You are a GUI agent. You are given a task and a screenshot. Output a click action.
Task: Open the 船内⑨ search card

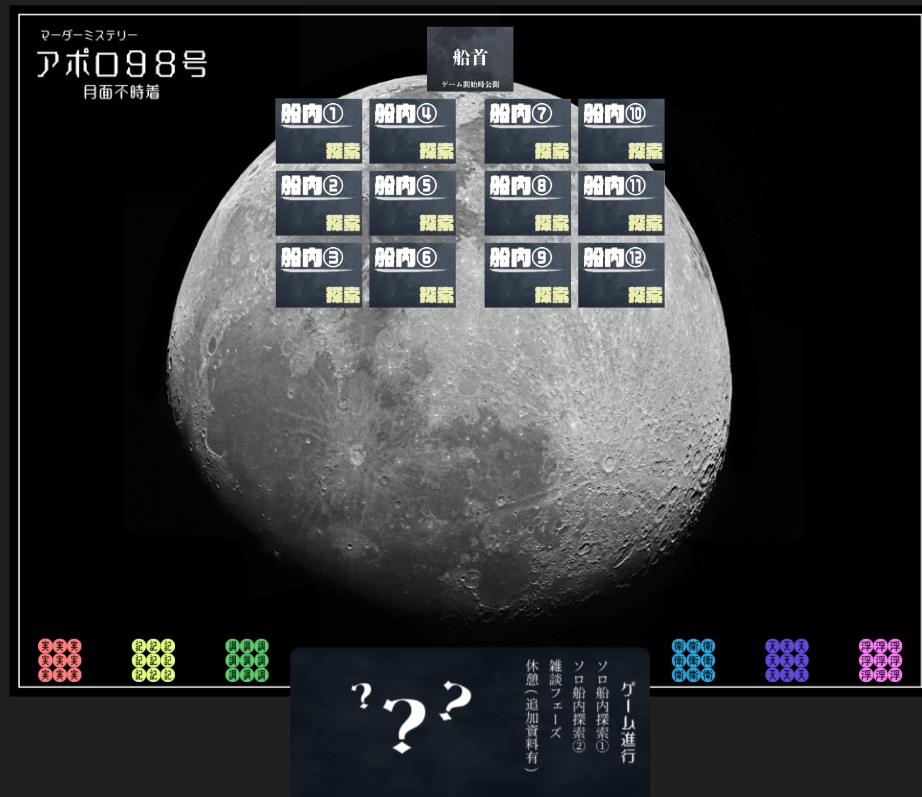[527, 275]
